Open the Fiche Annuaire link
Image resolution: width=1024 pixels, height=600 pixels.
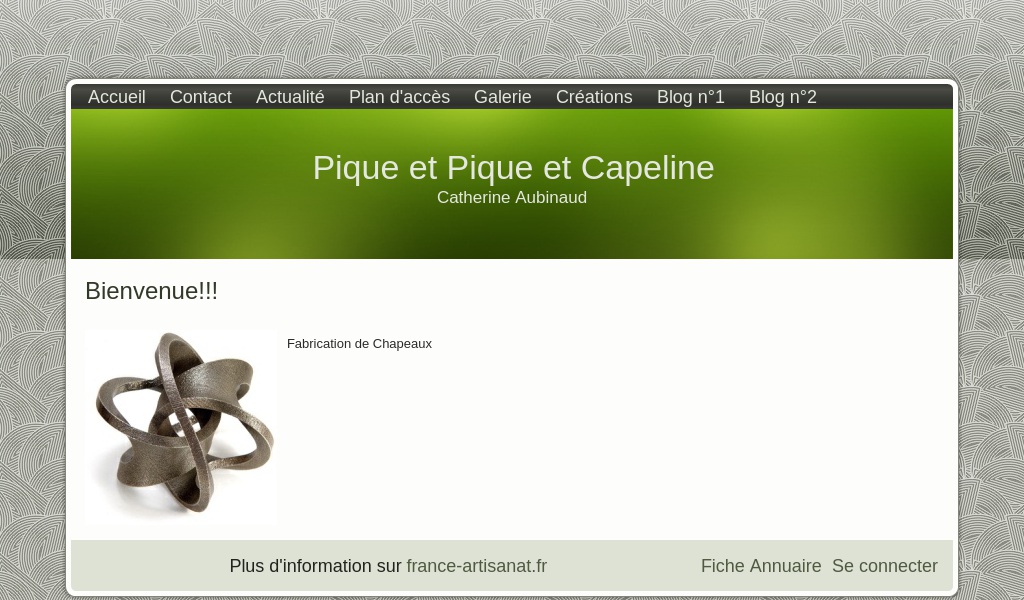(x=761, y=565)
